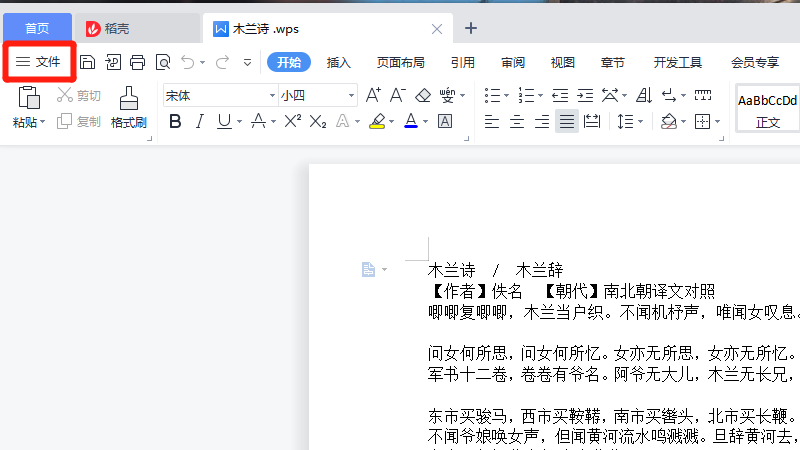Image resolution: width=800 pixels, height=450 pixels.
Task: Toggle italic formatting
Action: [x=199, y=122]
